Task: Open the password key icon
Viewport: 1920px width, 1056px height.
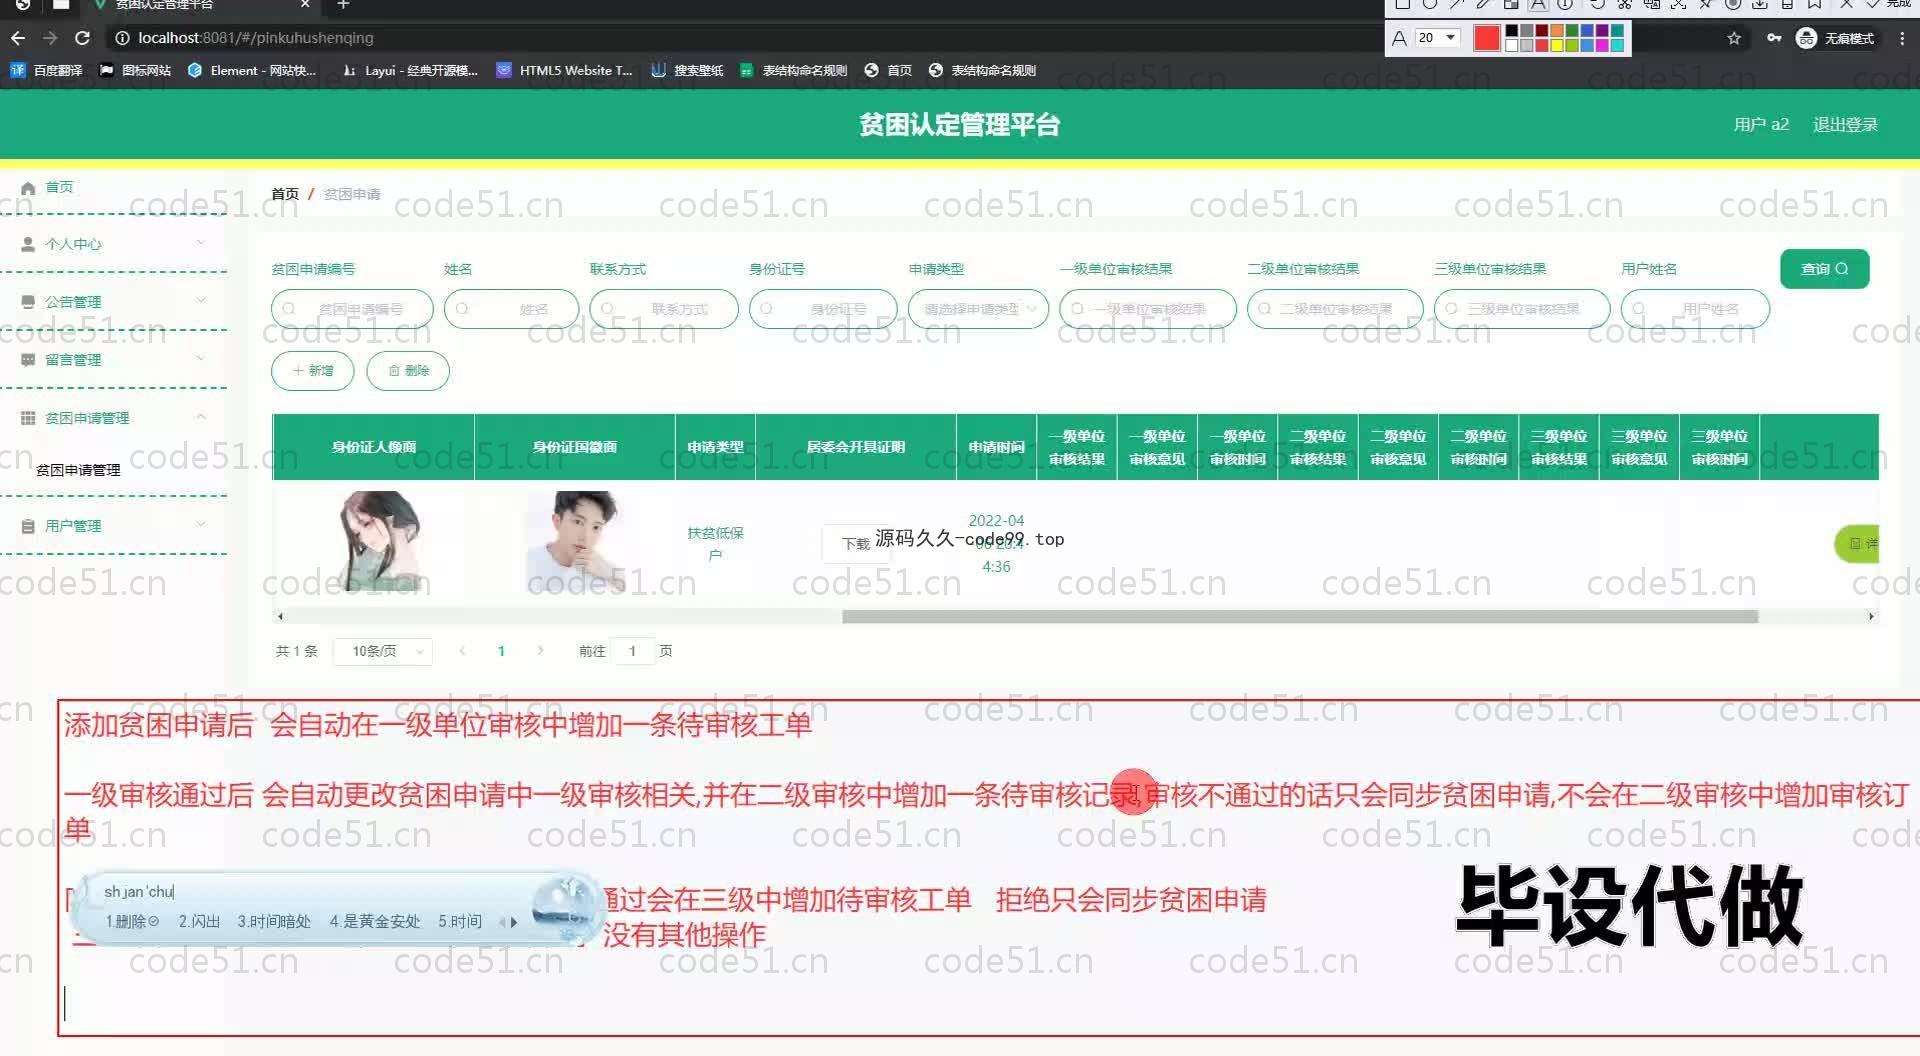Action: pyautogui.click(x=1773, y=38)
